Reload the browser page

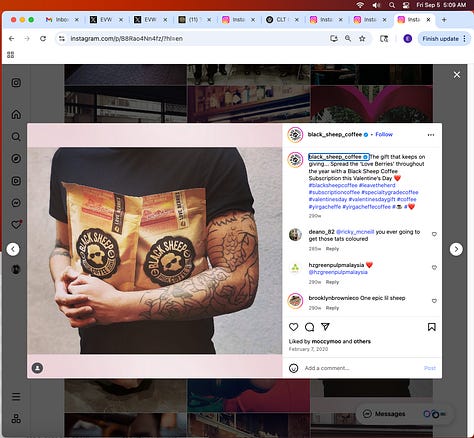(43, 39)
